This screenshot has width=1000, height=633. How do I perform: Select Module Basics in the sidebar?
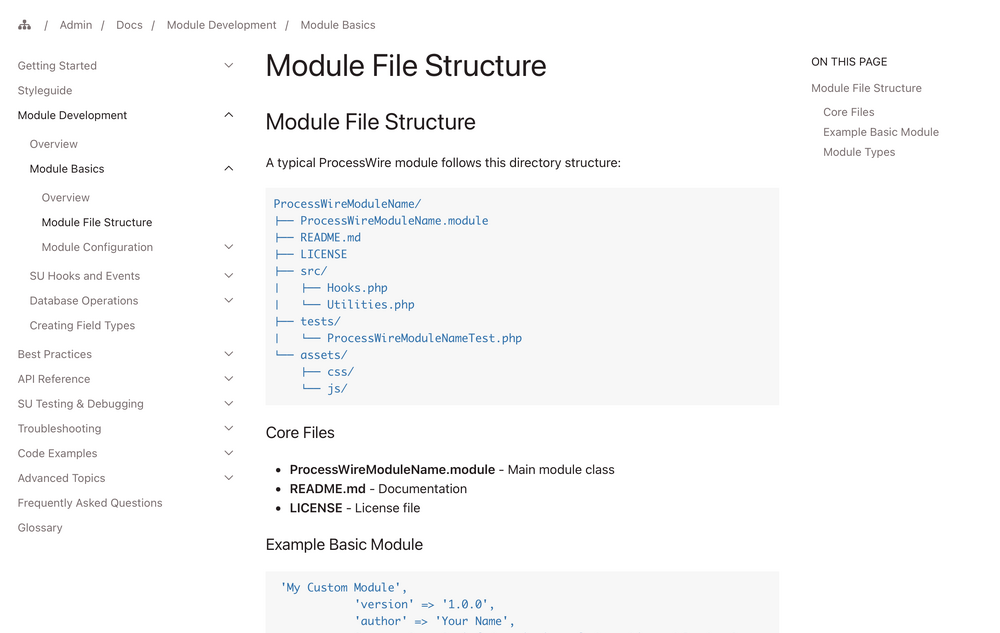[x=67, y=169]
